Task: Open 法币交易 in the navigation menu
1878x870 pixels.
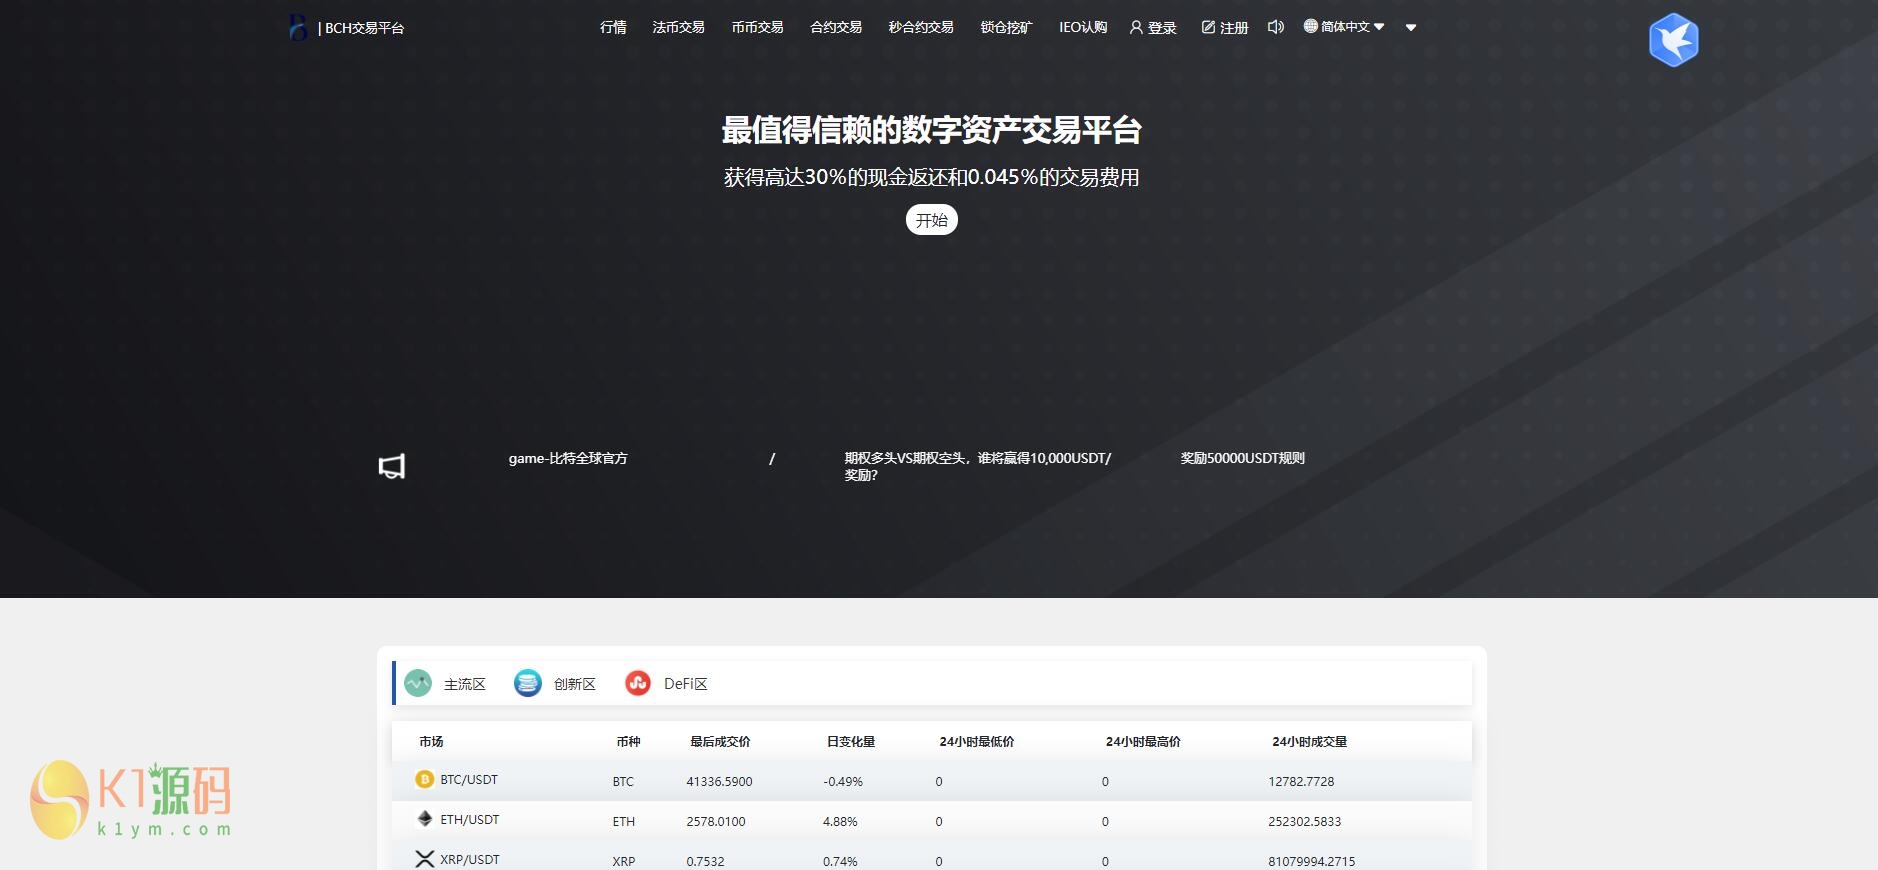Action: click(x=678, y=27)
